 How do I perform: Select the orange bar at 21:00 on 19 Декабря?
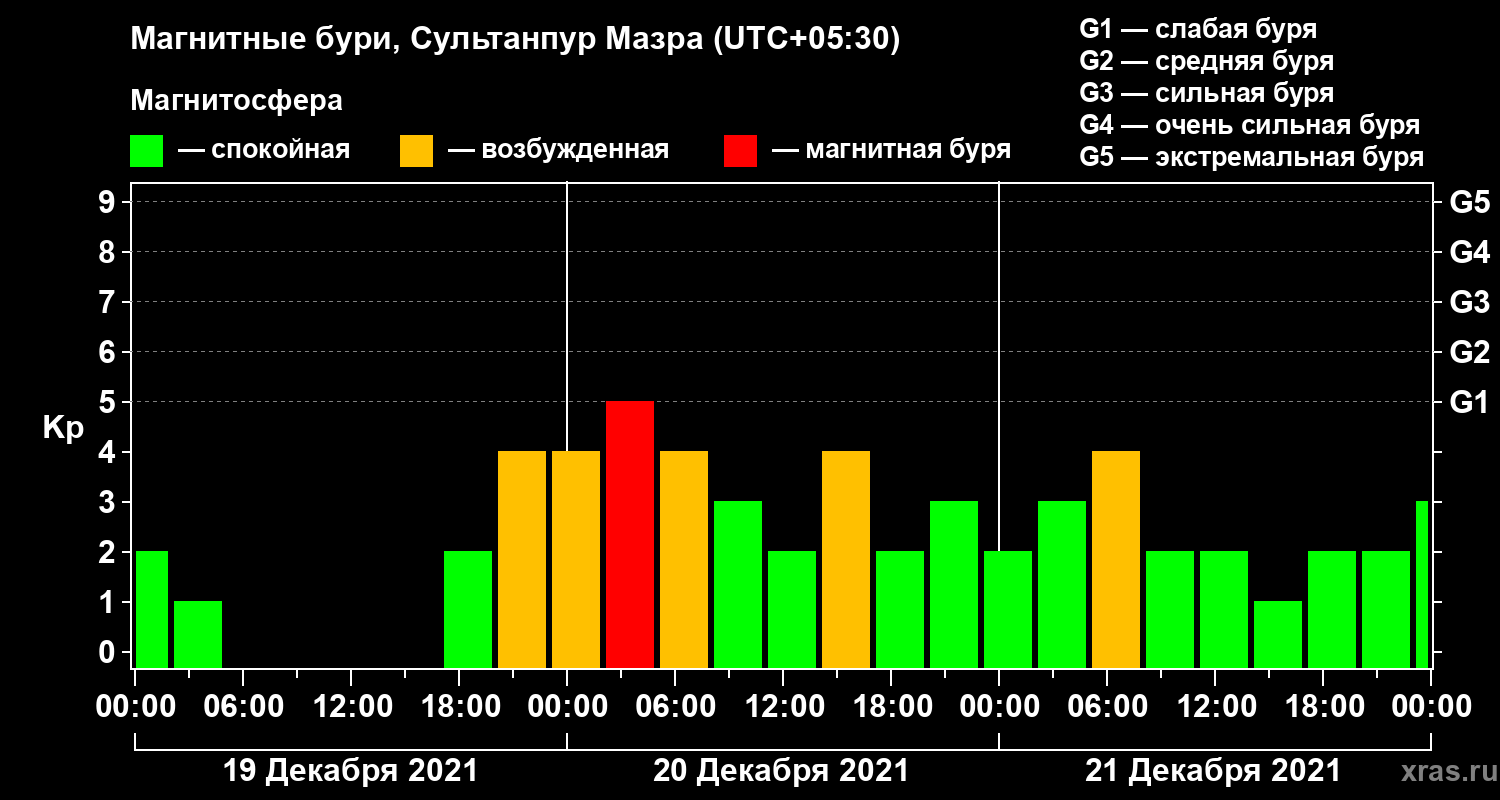(x=522, y=559)
